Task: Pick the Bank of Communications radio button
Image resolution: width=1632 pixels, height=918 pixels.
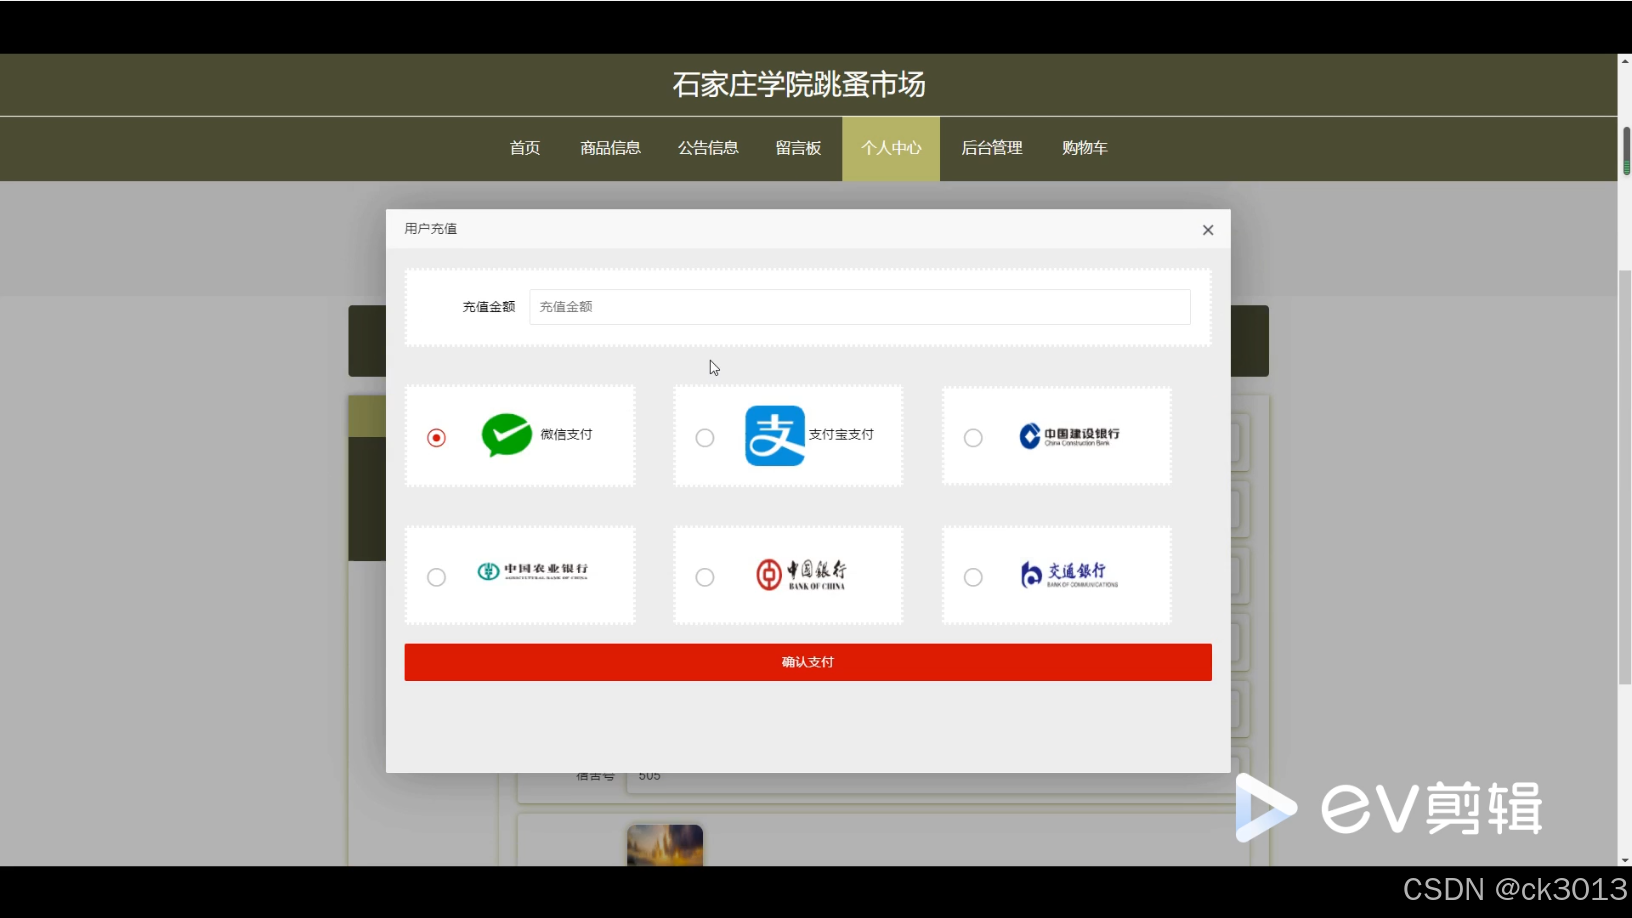Action: click(973, 577)
